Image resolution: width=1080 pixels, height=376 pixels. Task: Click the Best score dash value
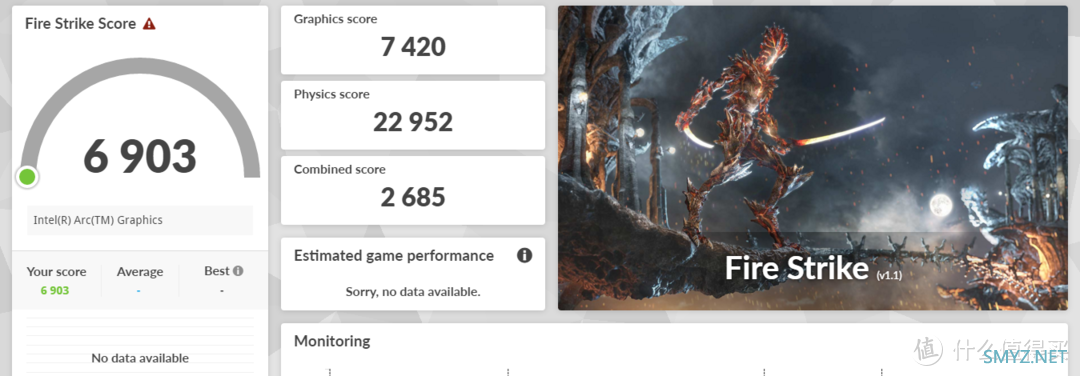click(x=222, y=291)
